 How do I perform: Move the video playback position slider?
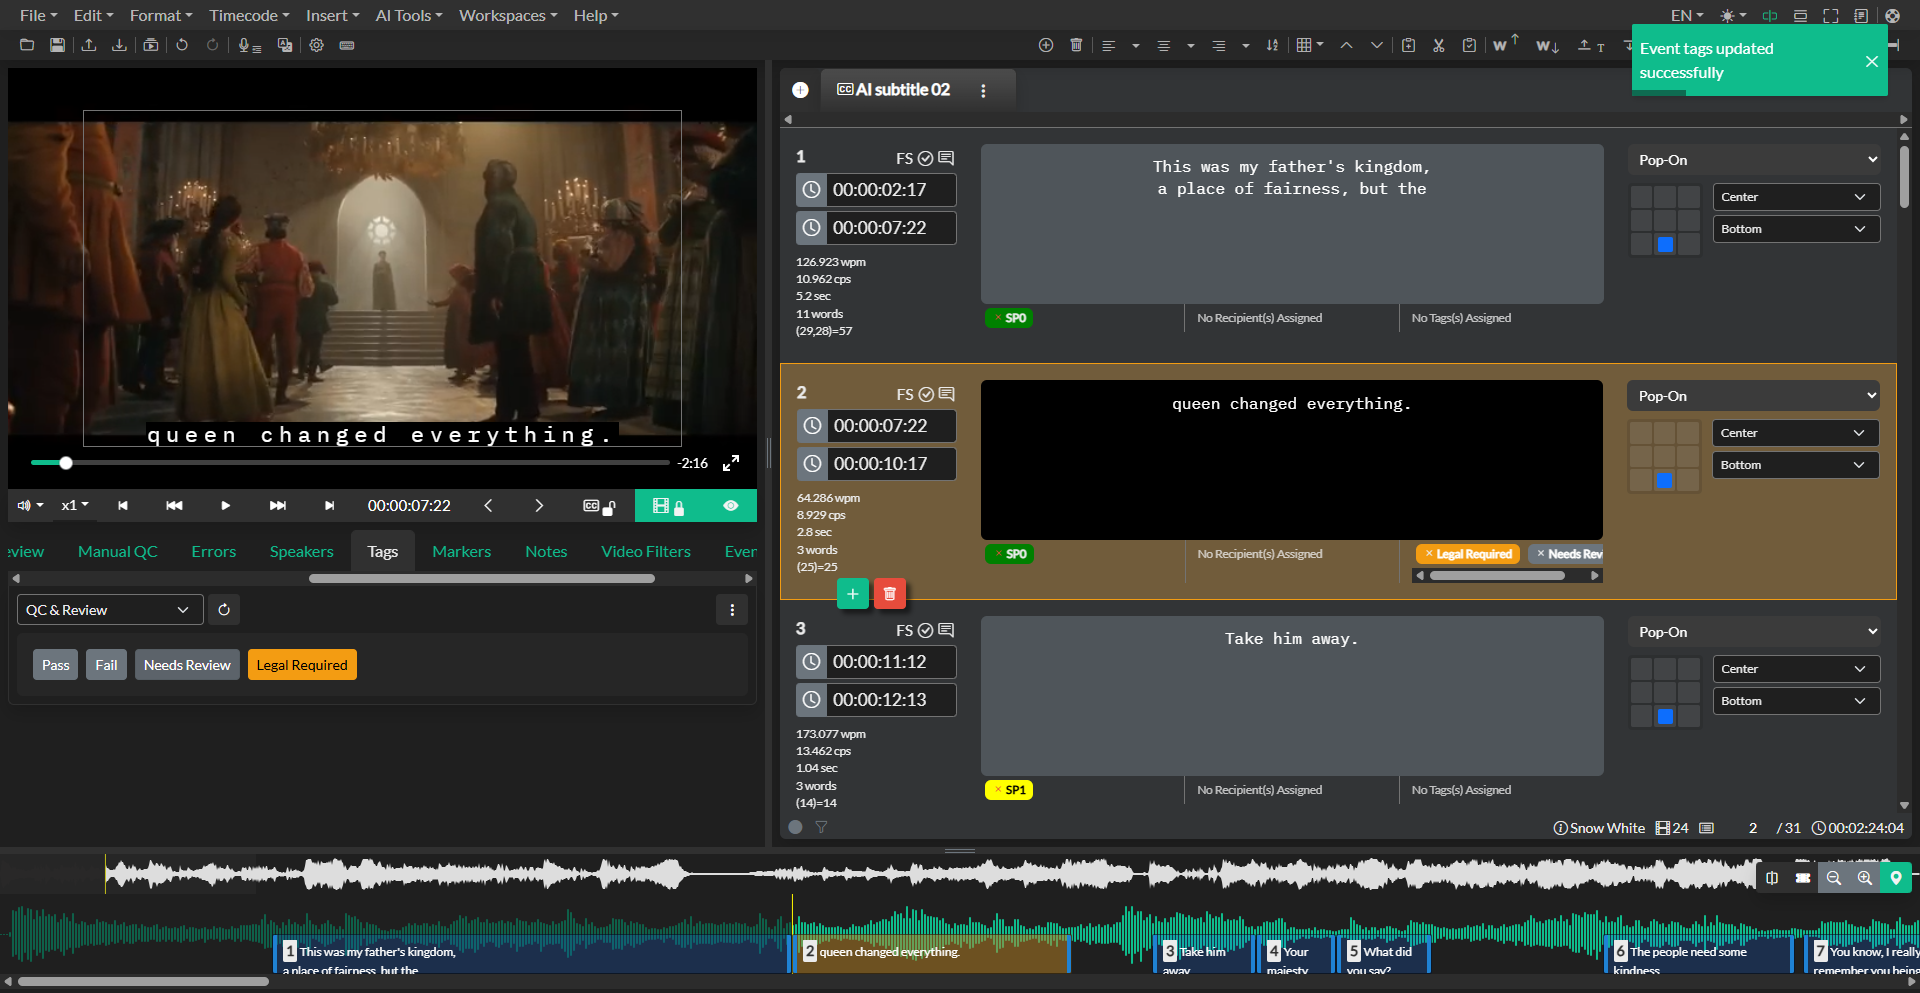(x=66, y=463)
